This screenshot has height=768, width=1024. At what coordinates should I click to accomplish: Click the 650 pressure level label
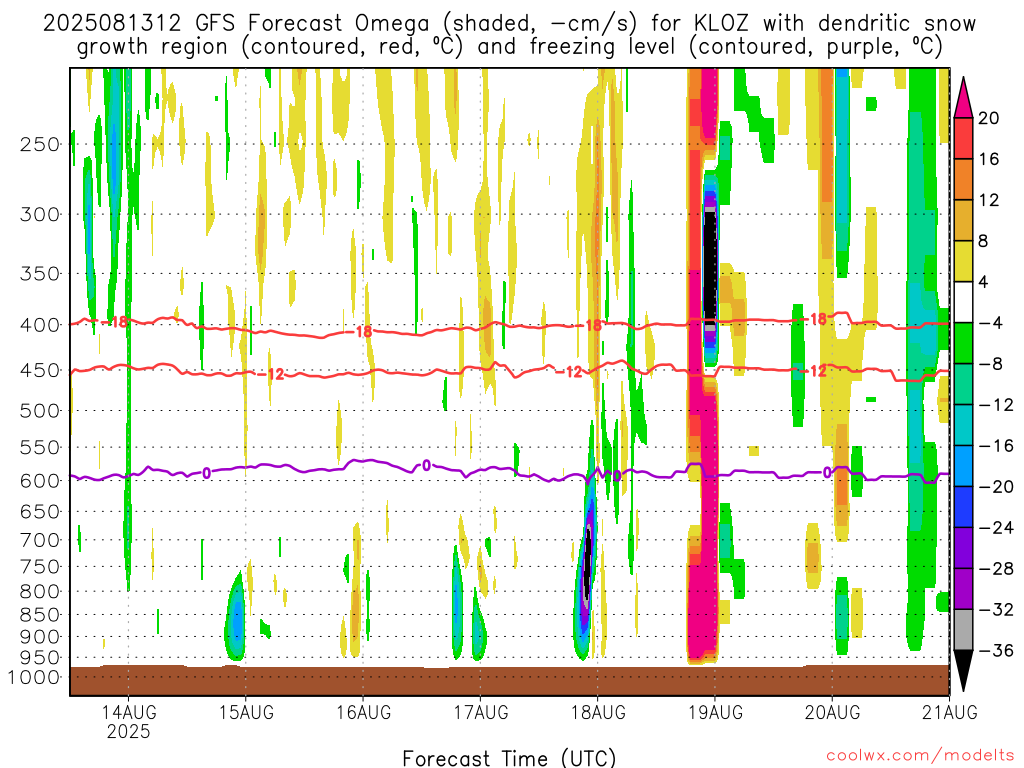point(40,511)
